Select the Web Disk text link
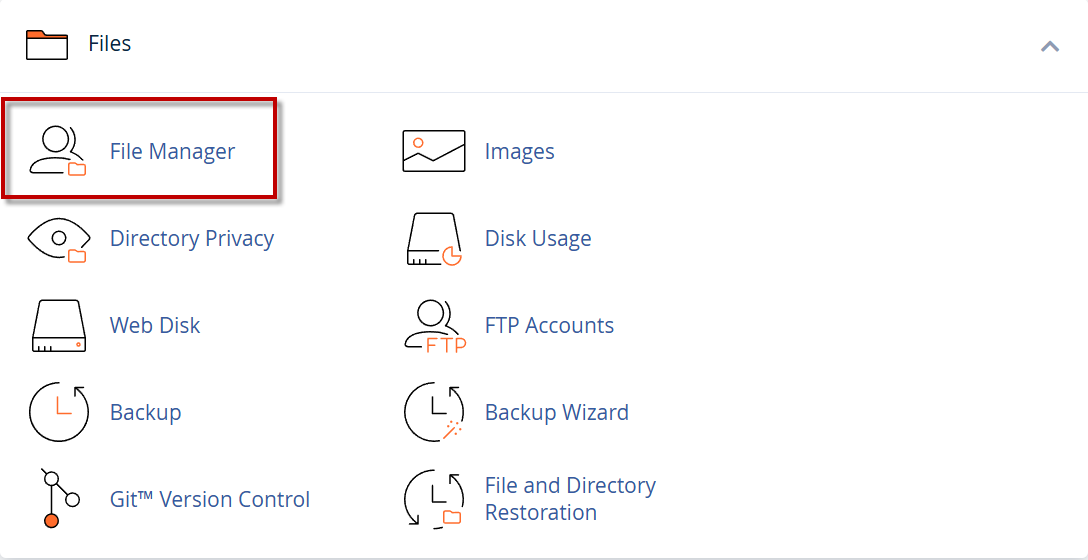Screen dimensions: 1088x560 click(155, 326)
